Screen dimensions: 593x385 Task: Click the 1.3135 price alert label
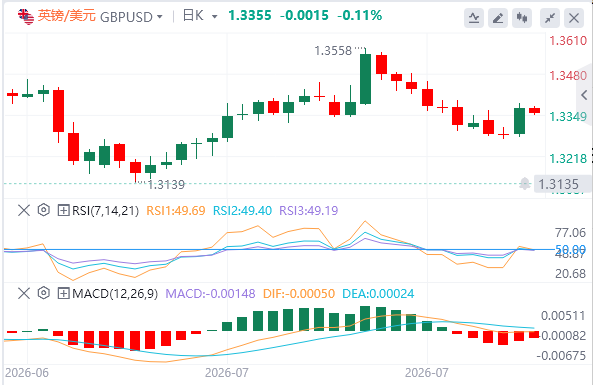pos(558,184)
